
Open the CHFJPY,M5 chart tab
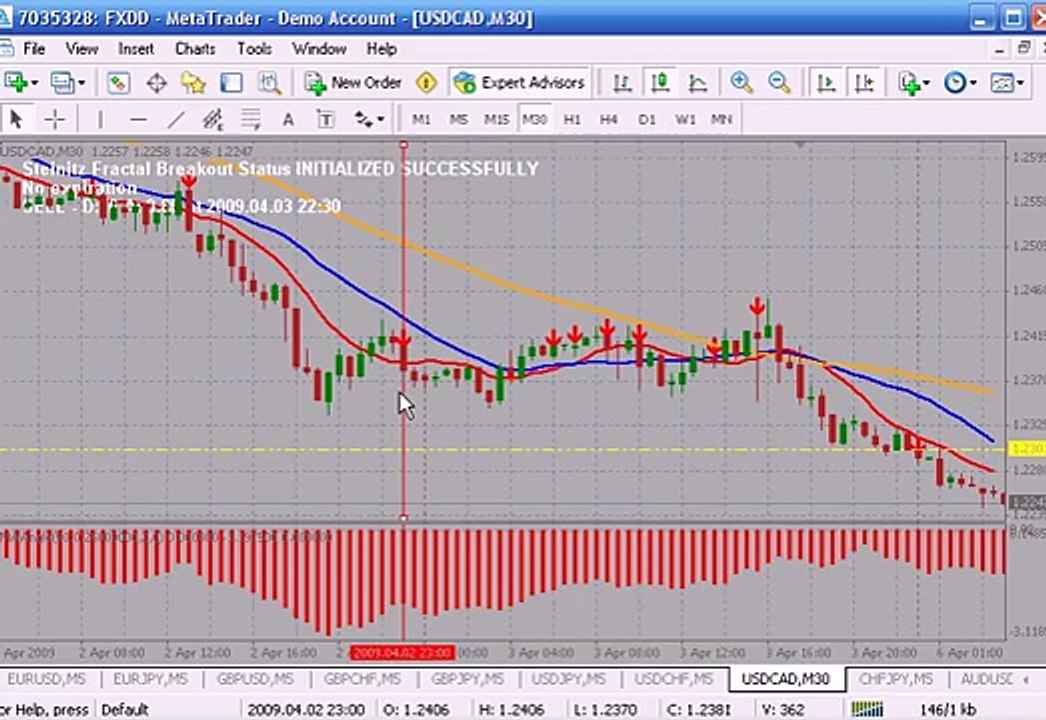[895, 679]
